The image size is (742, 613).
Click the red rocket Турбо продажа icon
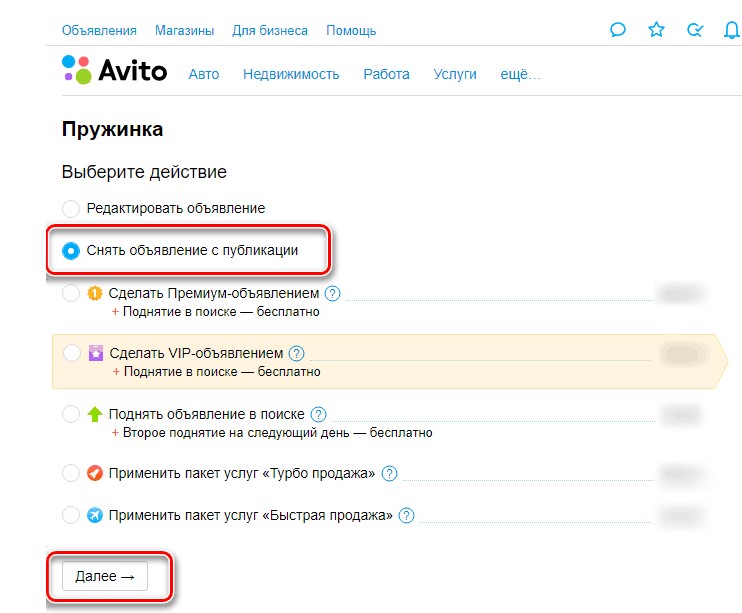[95, 473]
